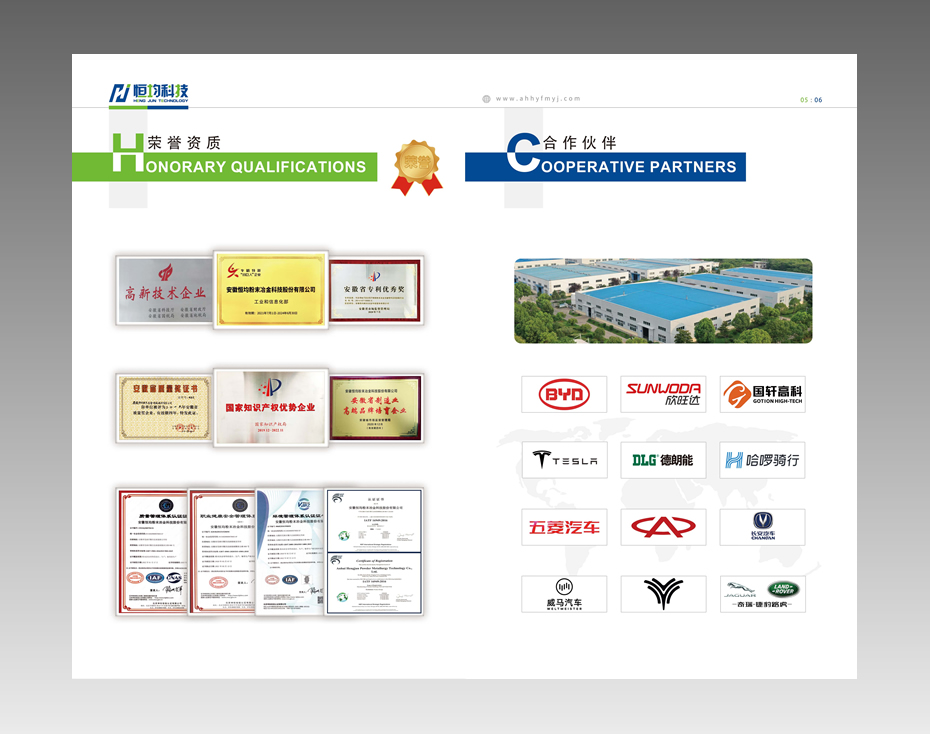Viewport: 930px width, 734px height.
Task: Open the upper IATF 16949 certificate image
Action: click(x=374, y=520)
